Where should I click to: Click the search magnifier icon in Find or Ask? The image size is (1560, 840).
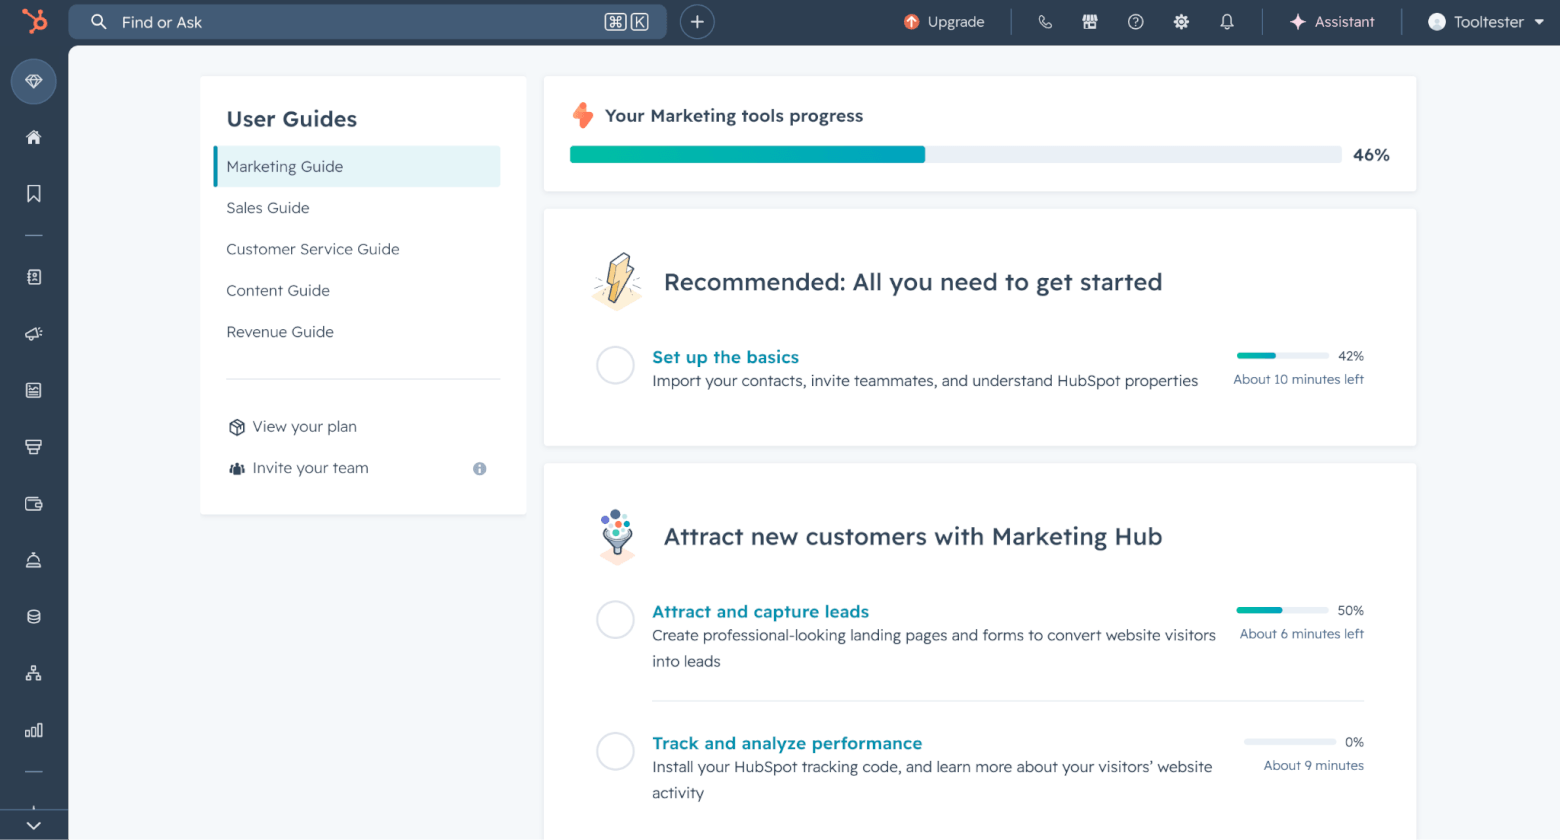click(x=99, y=22)
